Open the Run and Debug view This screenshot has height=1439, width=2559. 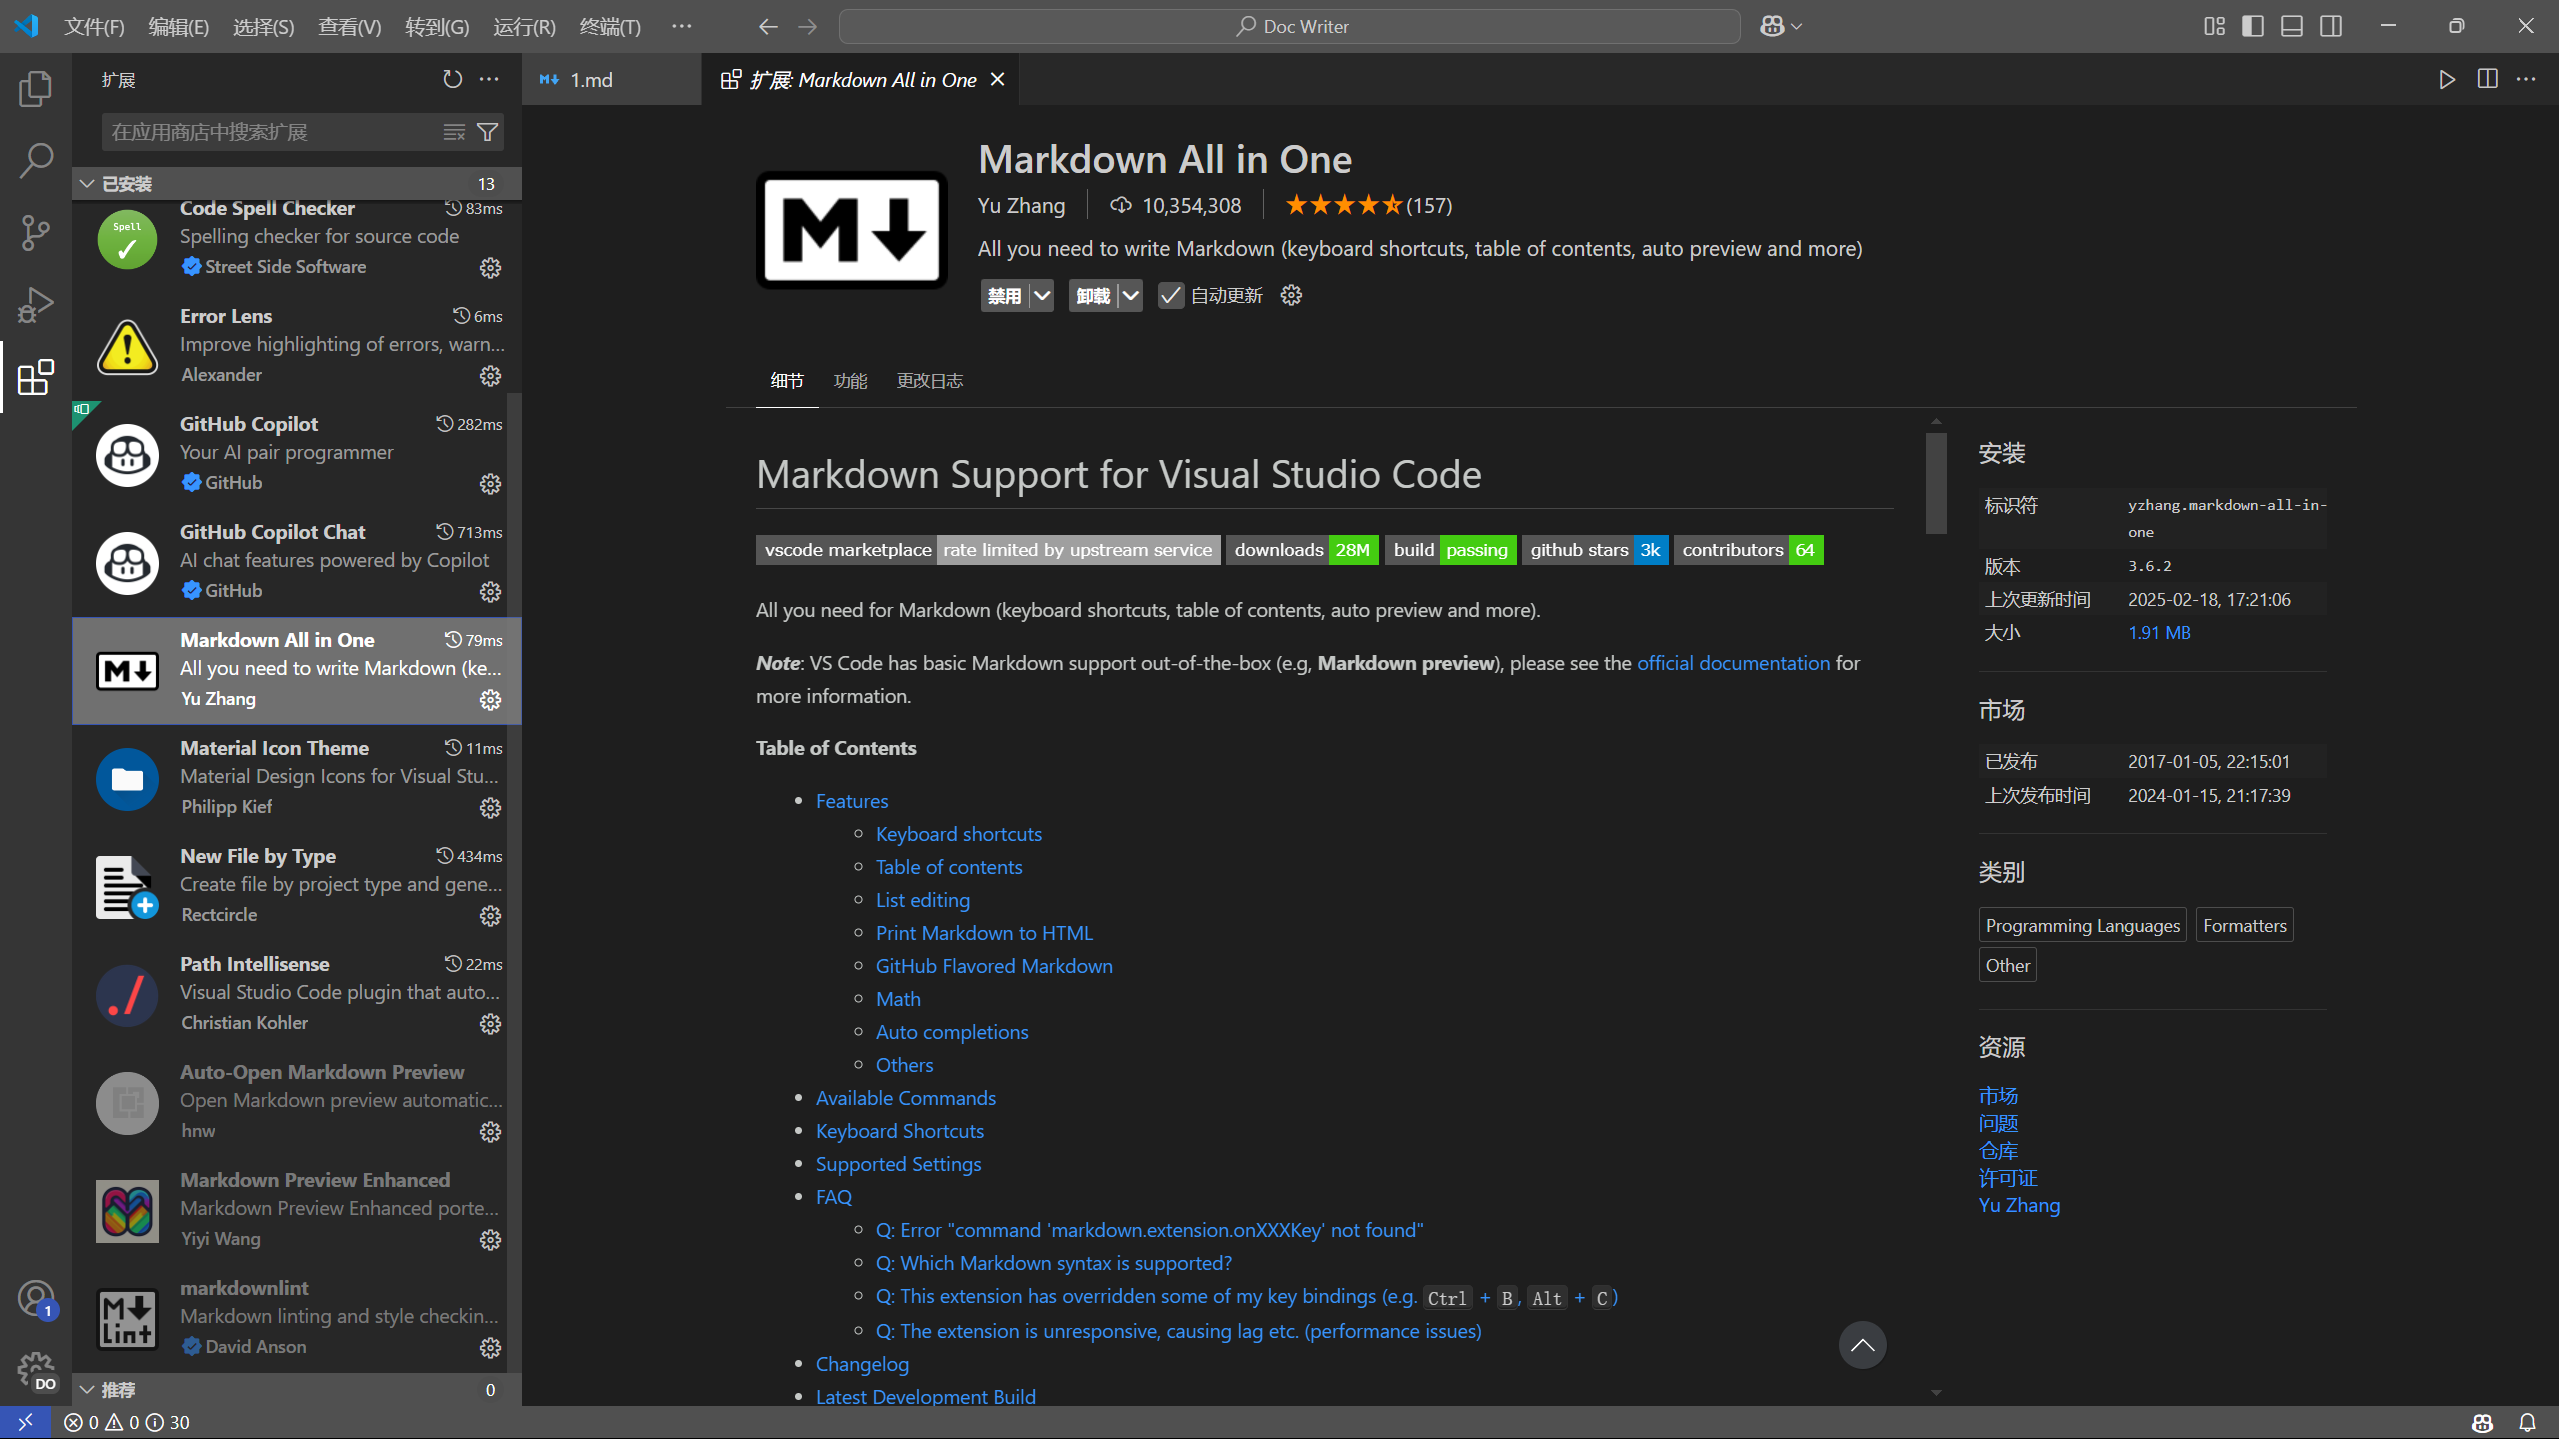(35, 304)
